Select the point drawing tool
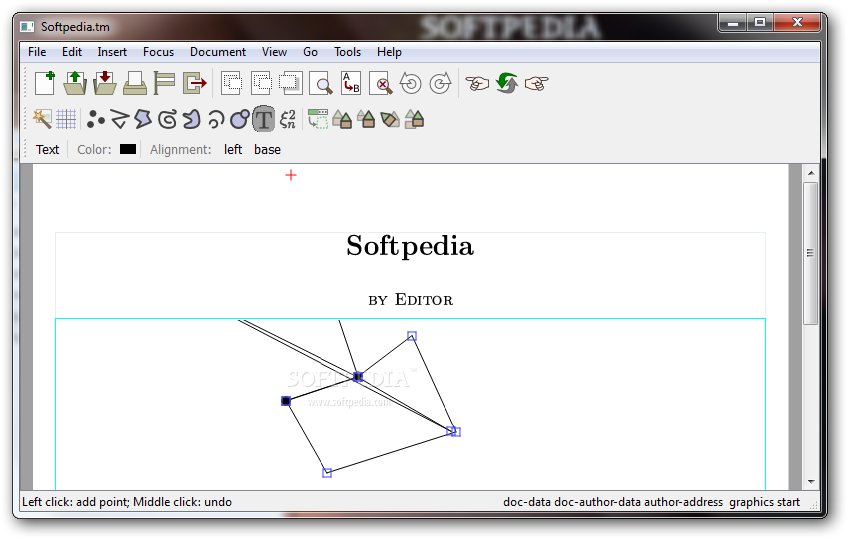This screenshot has height=539, width=848. coord(96,119)
